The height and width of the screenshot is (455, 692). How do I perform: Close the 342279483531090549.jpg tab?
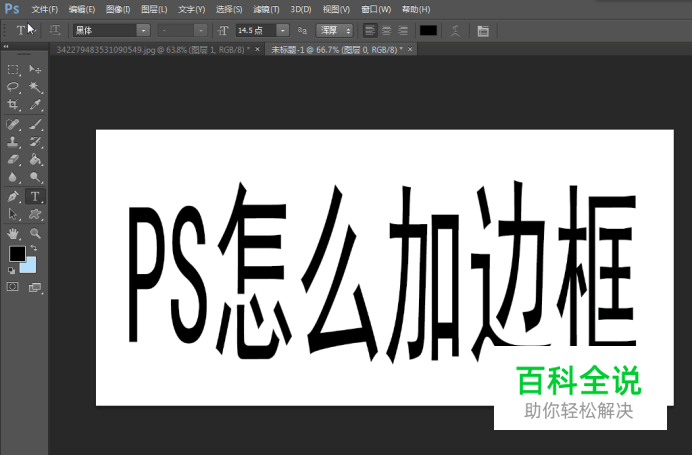[x=257, y=49]
